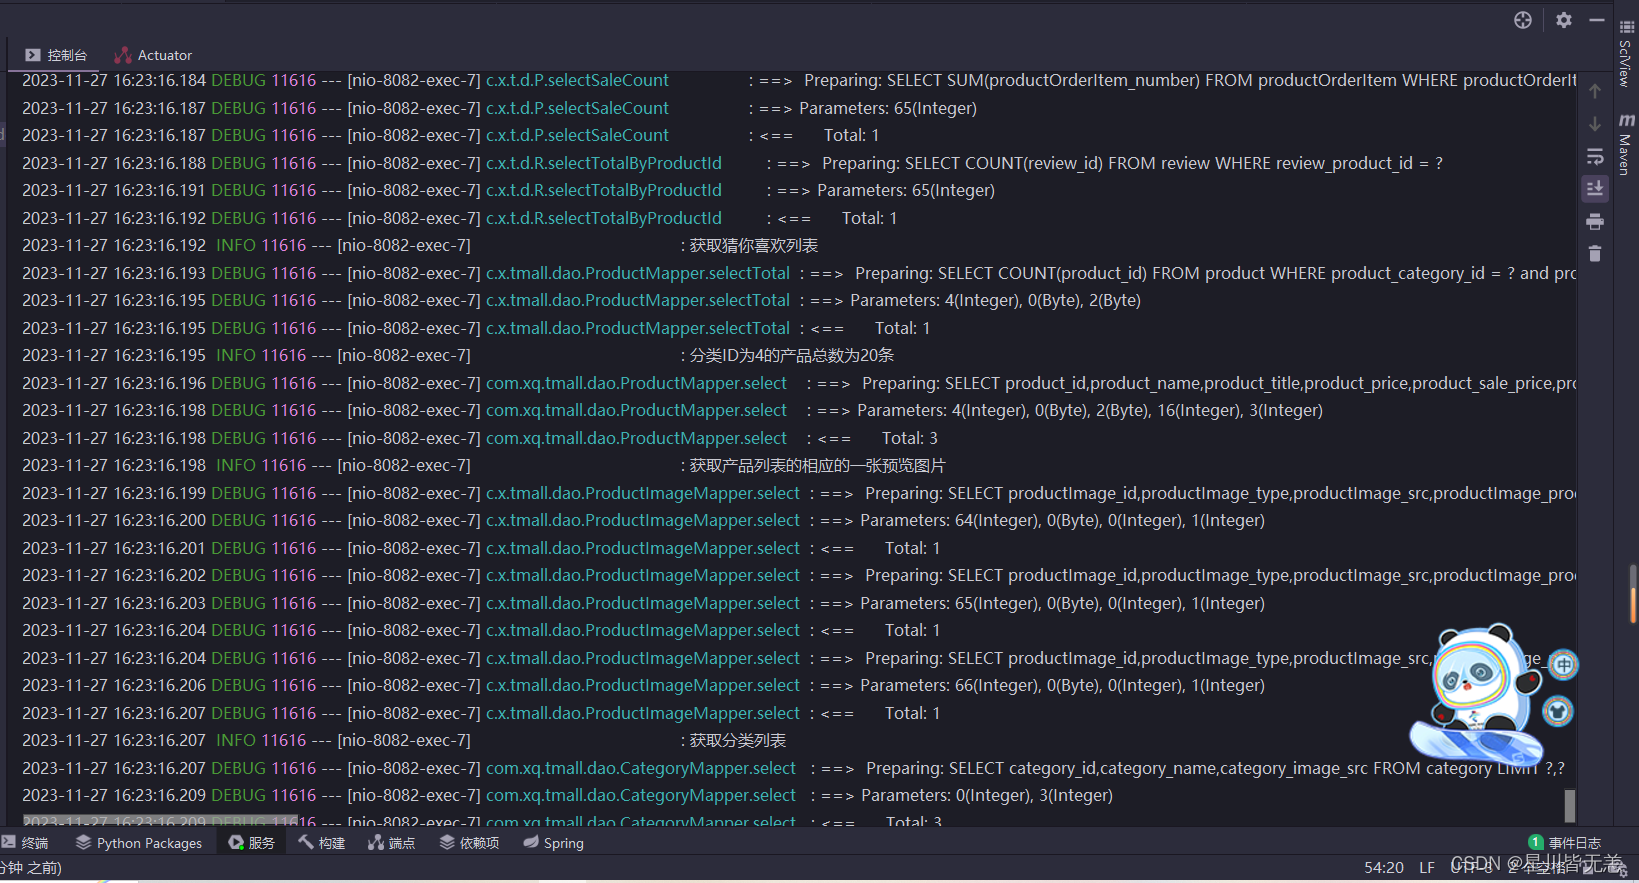Open the Spring tool window
1639x883 pixels.
point(554,843)
